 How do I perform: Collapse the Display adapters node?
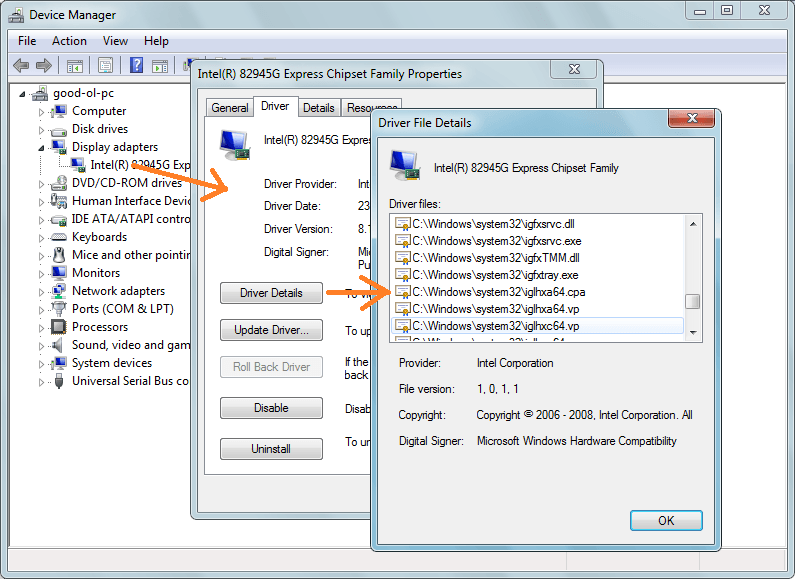[42, 147]
